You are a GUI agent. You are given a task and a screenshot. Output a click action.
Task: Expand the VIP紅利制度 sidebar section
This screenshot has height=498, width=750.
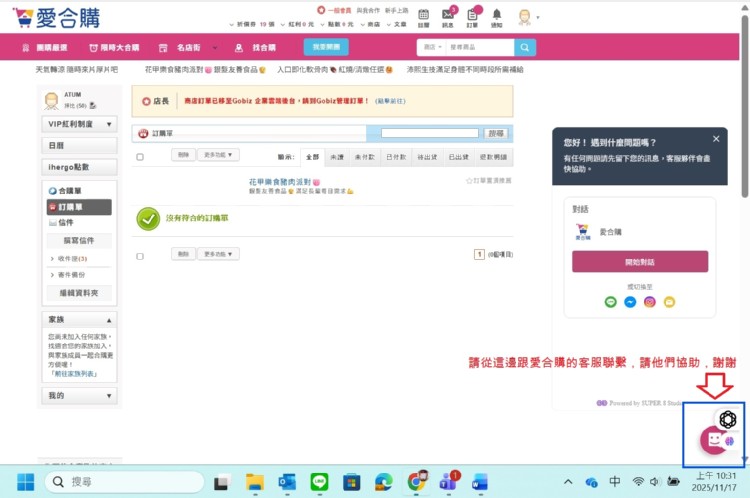point(80,124)
